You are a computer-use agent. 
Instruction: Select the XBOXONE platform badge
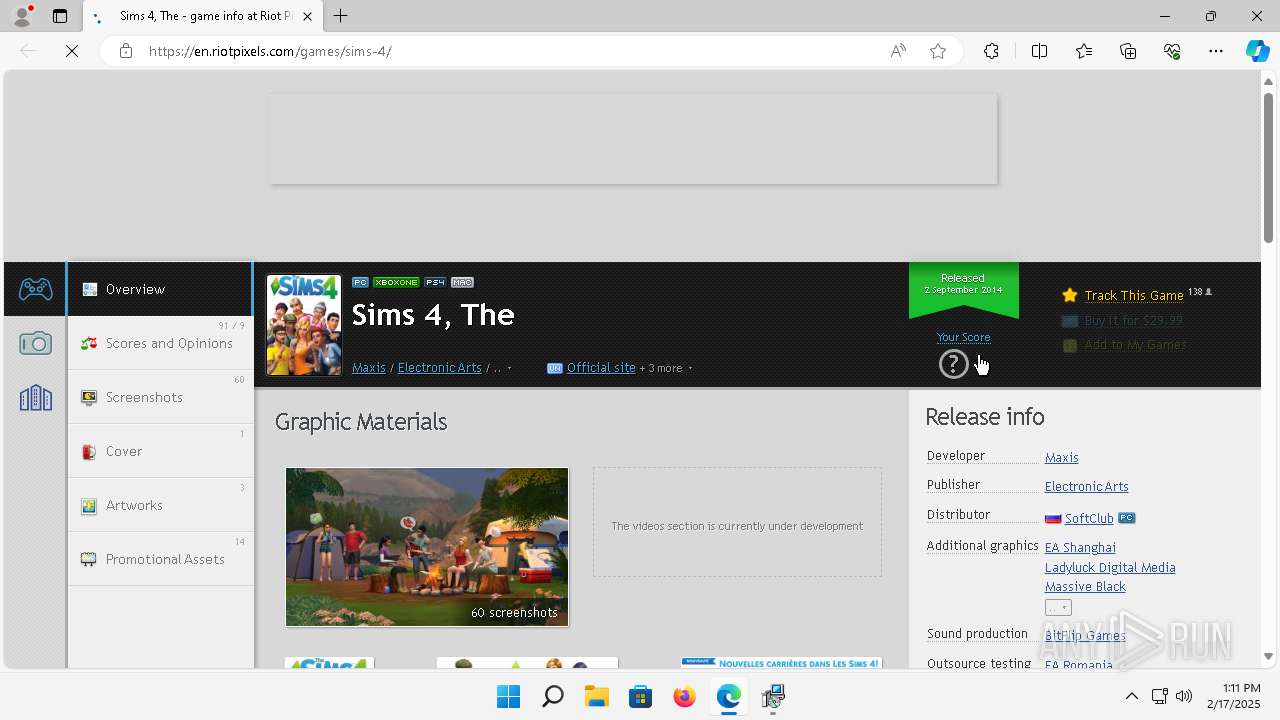click(396, 282)
